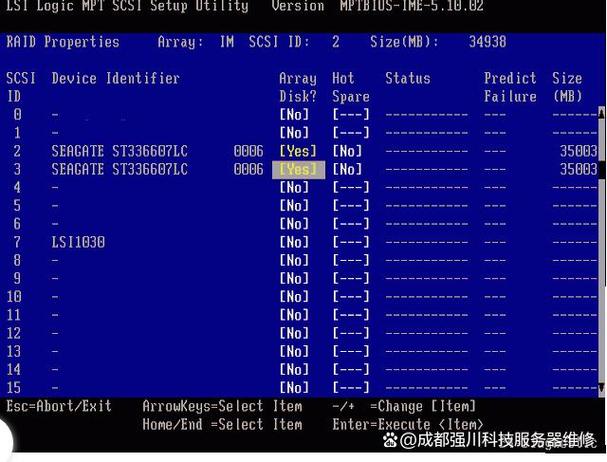Change Hot Spare [No] for ID 3
This screenshot has height=462, width=607.
(347, 170)
